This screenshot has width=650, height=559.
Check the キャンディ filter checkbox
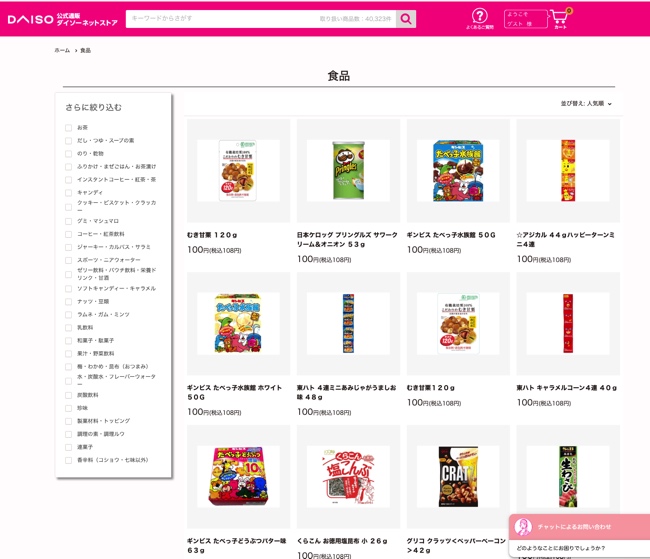pyautogui.click(x=68, y=193)
